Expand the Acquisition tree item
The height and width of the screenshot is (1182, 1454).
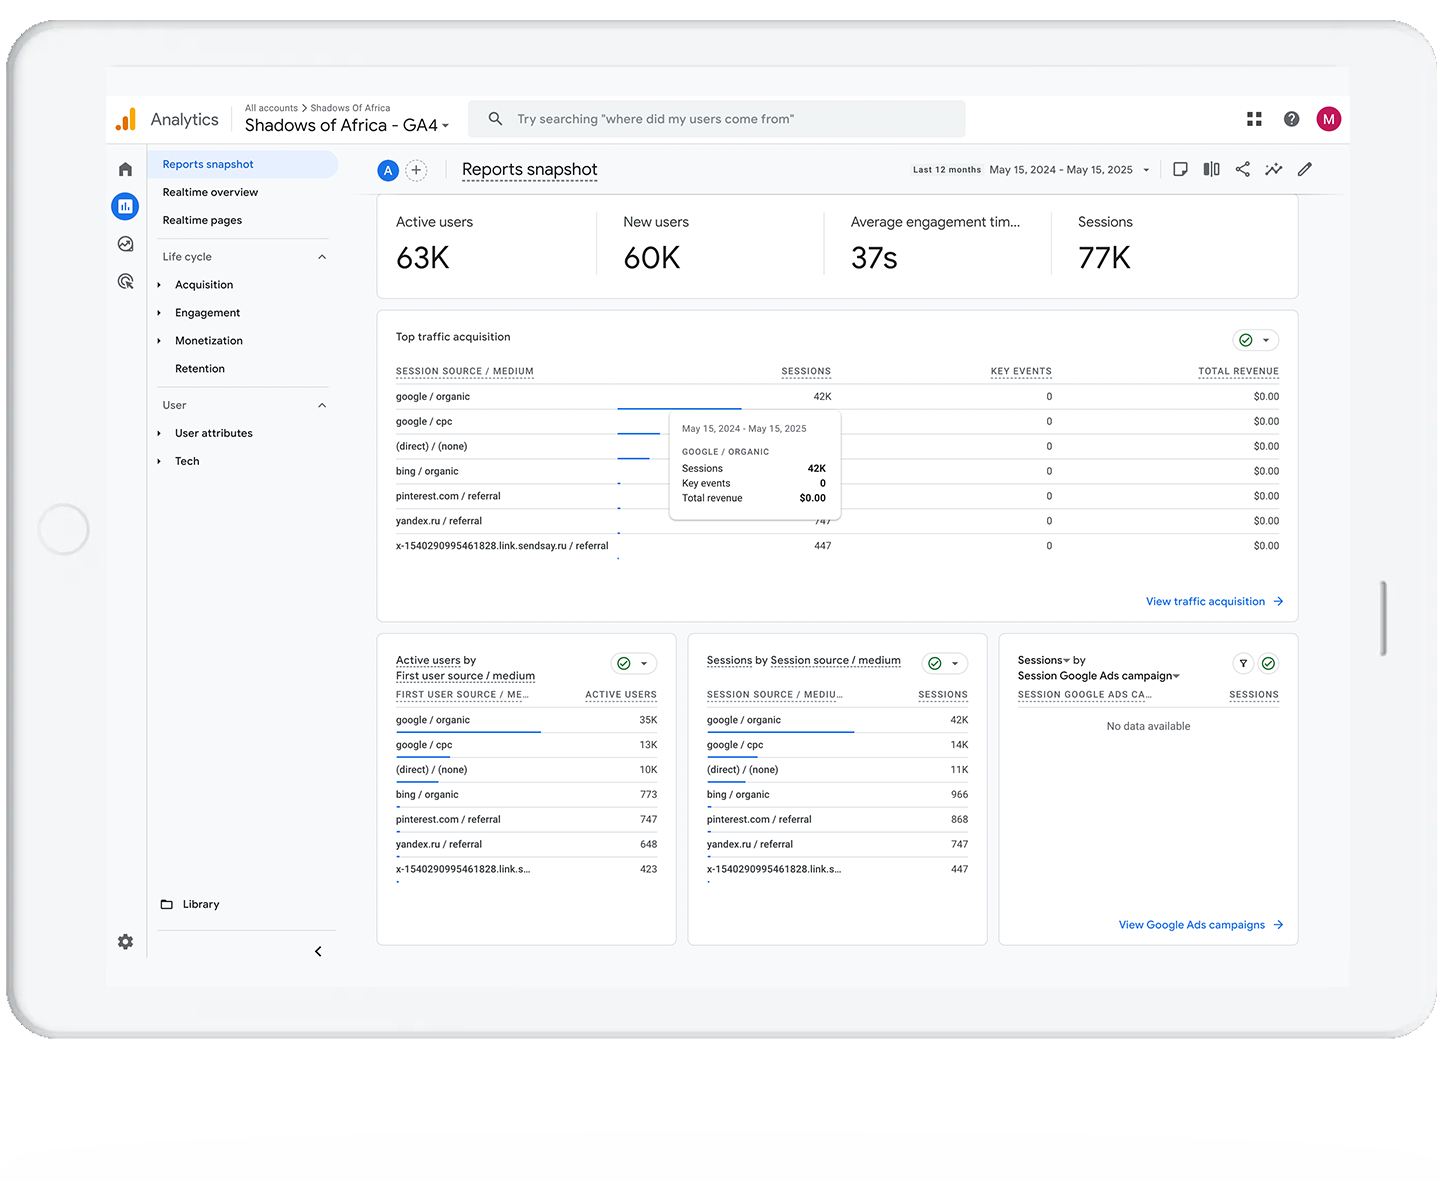[x=160, y=285]
